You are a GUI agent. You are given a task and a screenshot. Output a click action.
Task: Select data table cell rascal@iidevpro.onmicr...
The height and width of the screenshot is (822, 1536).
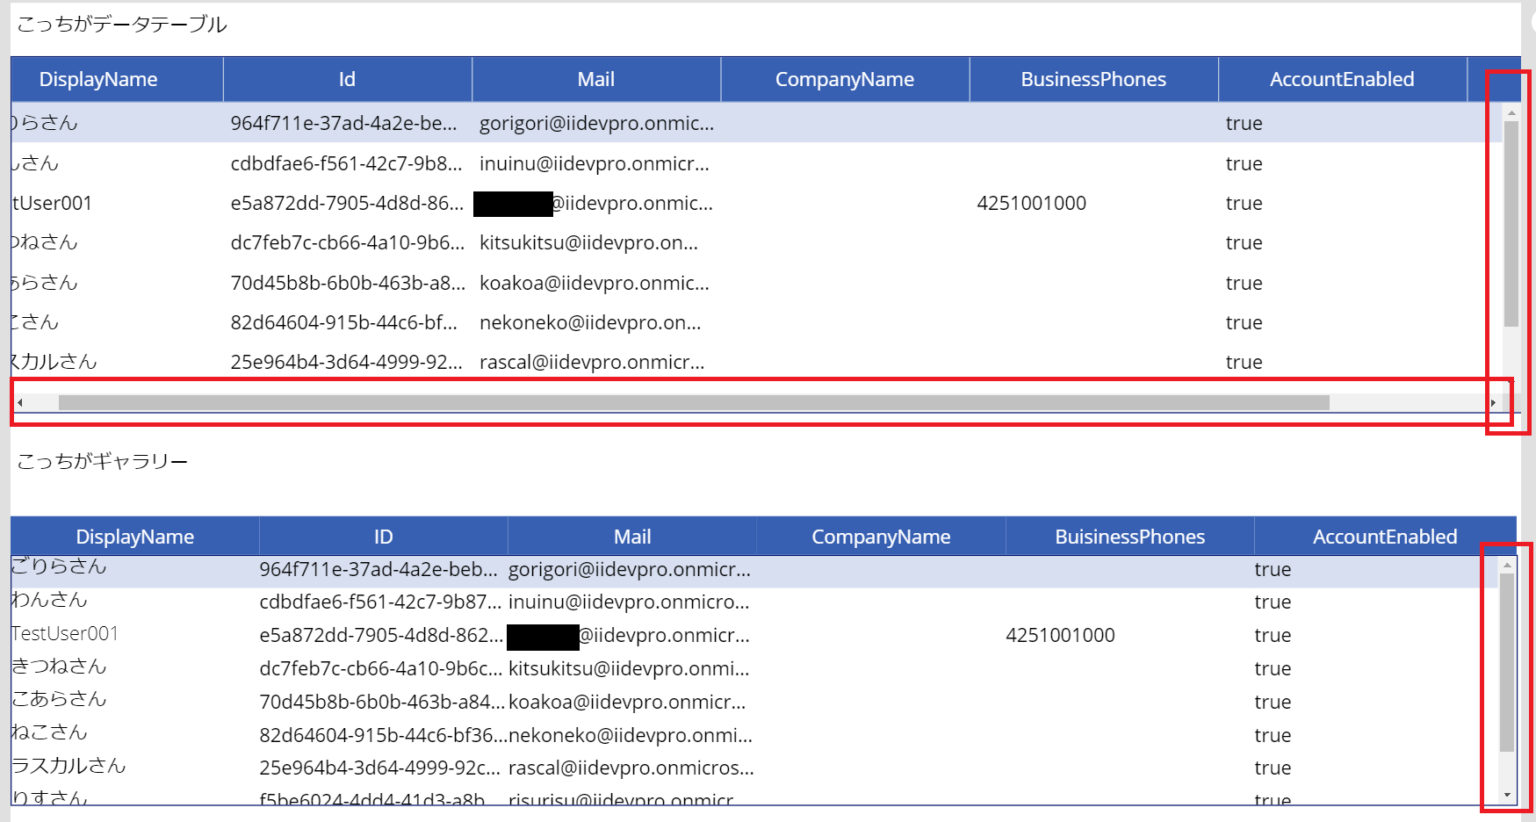592,362
